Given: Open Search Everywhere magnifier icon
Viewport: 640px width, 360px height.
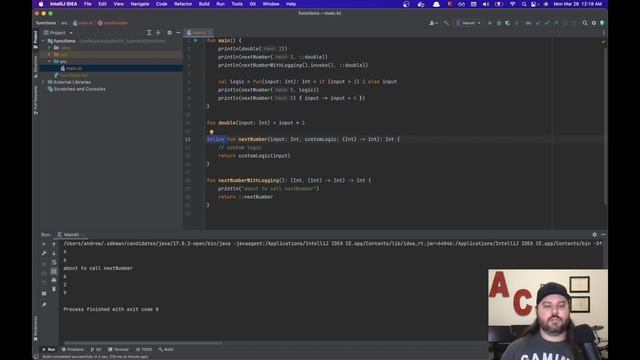Looking at the screenshot, I should pos(585,23).
